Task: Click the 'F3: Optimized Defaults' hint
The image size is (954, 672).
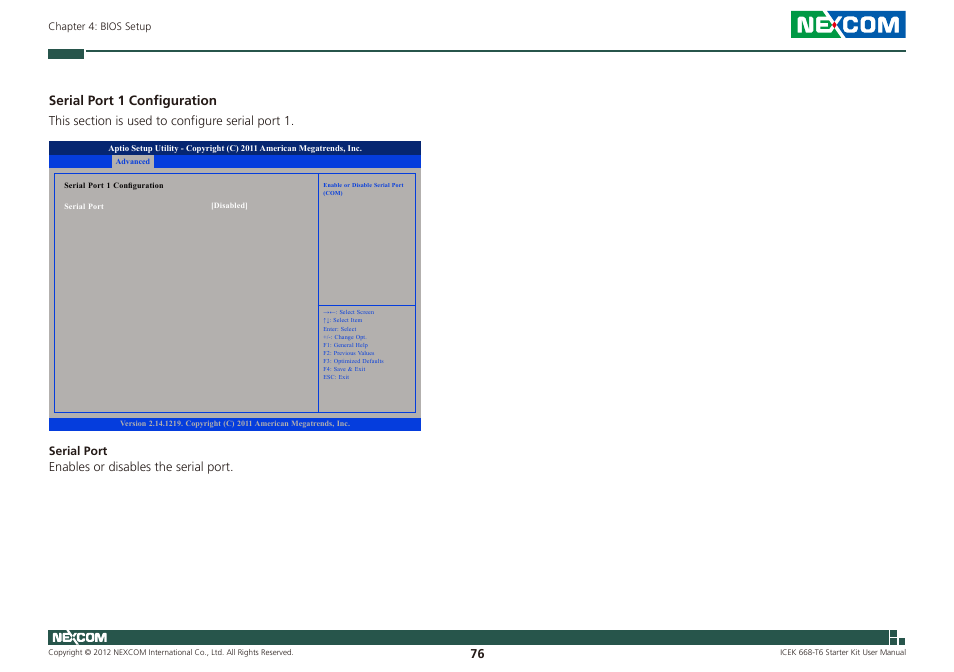Action: [353, 361]
